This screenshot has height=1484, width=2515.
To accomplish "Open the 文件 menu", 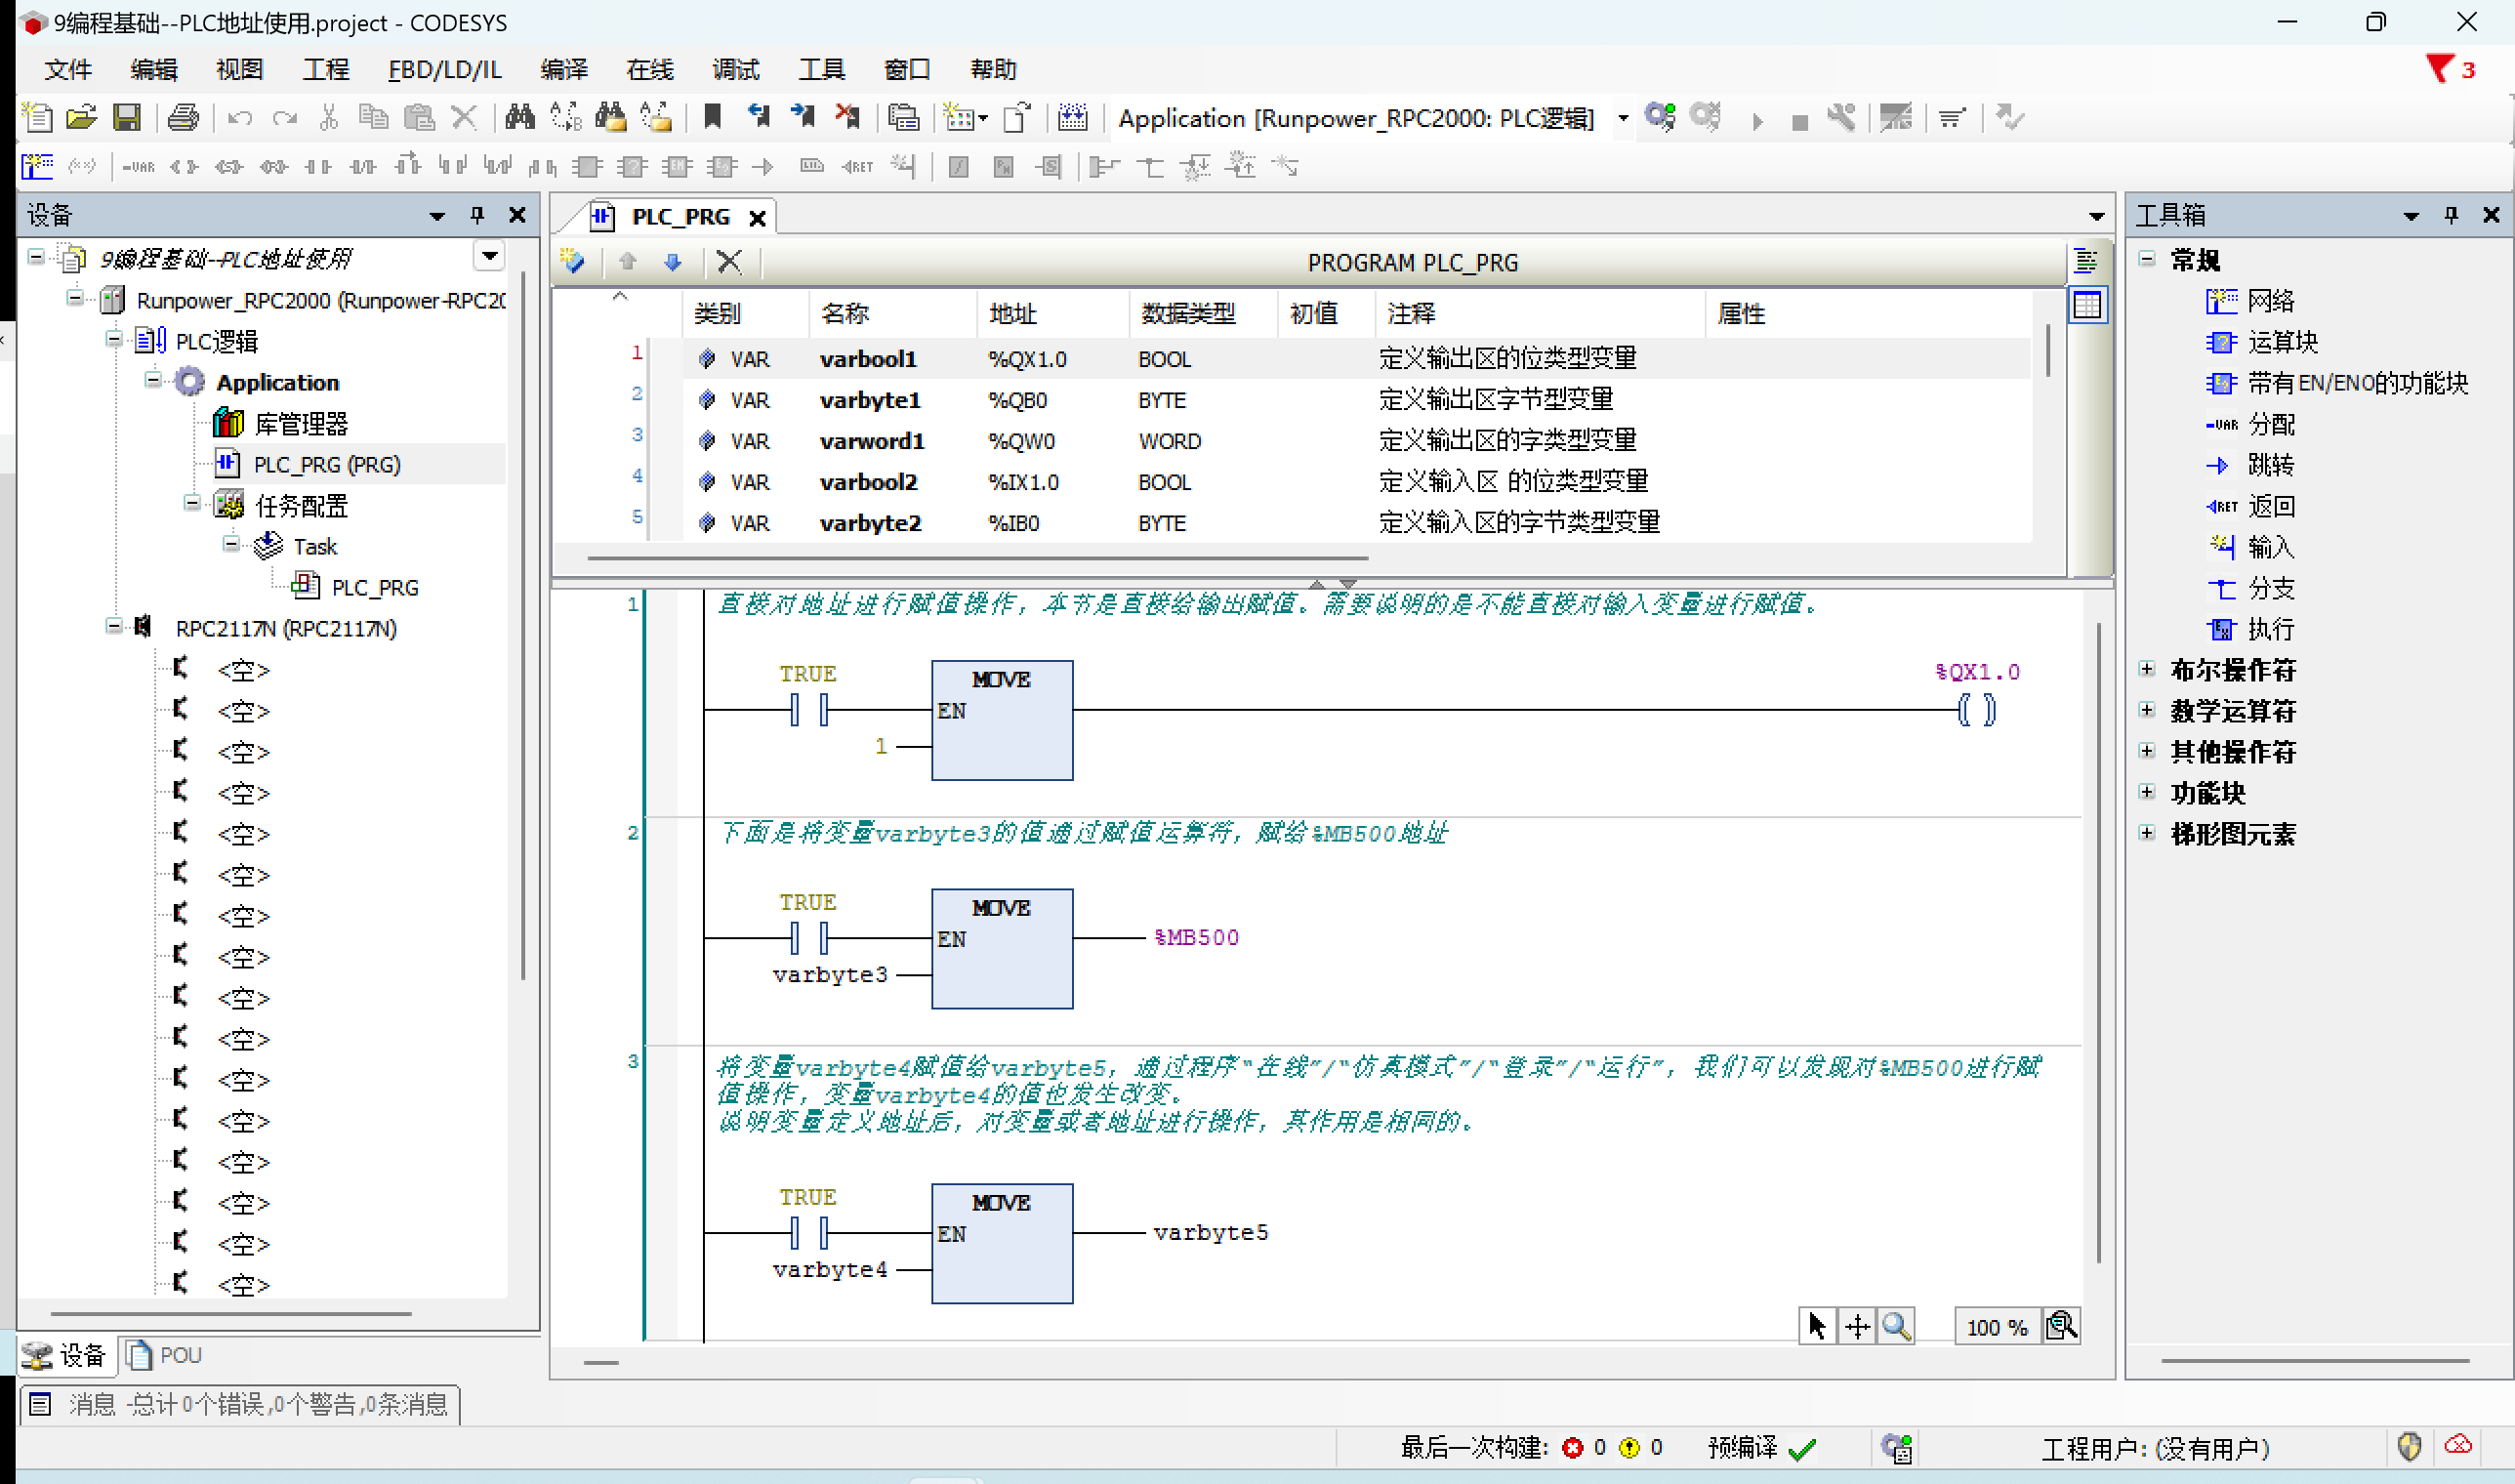I will (x=68, y=69).
